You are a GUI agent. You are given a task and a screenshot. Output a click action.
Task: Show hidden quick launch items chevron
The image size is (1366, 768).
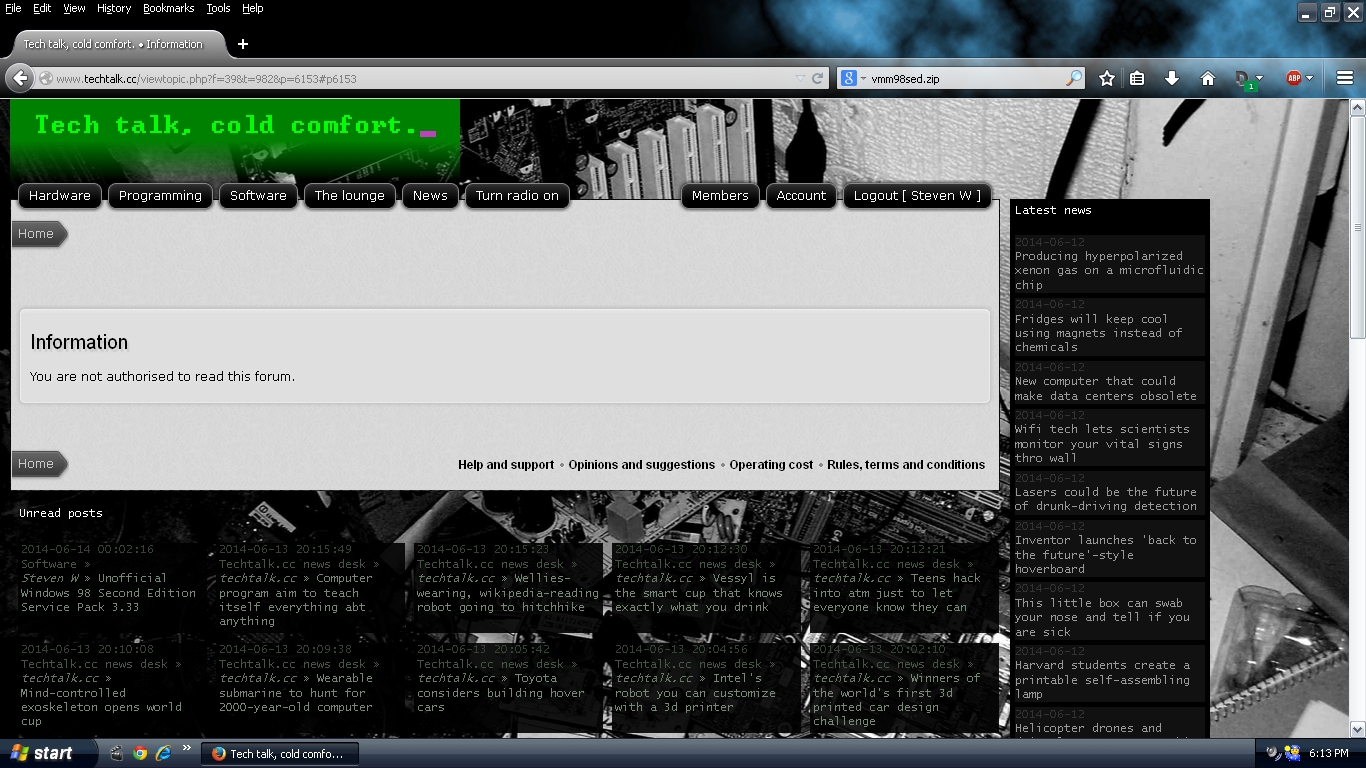click(186, 748)
